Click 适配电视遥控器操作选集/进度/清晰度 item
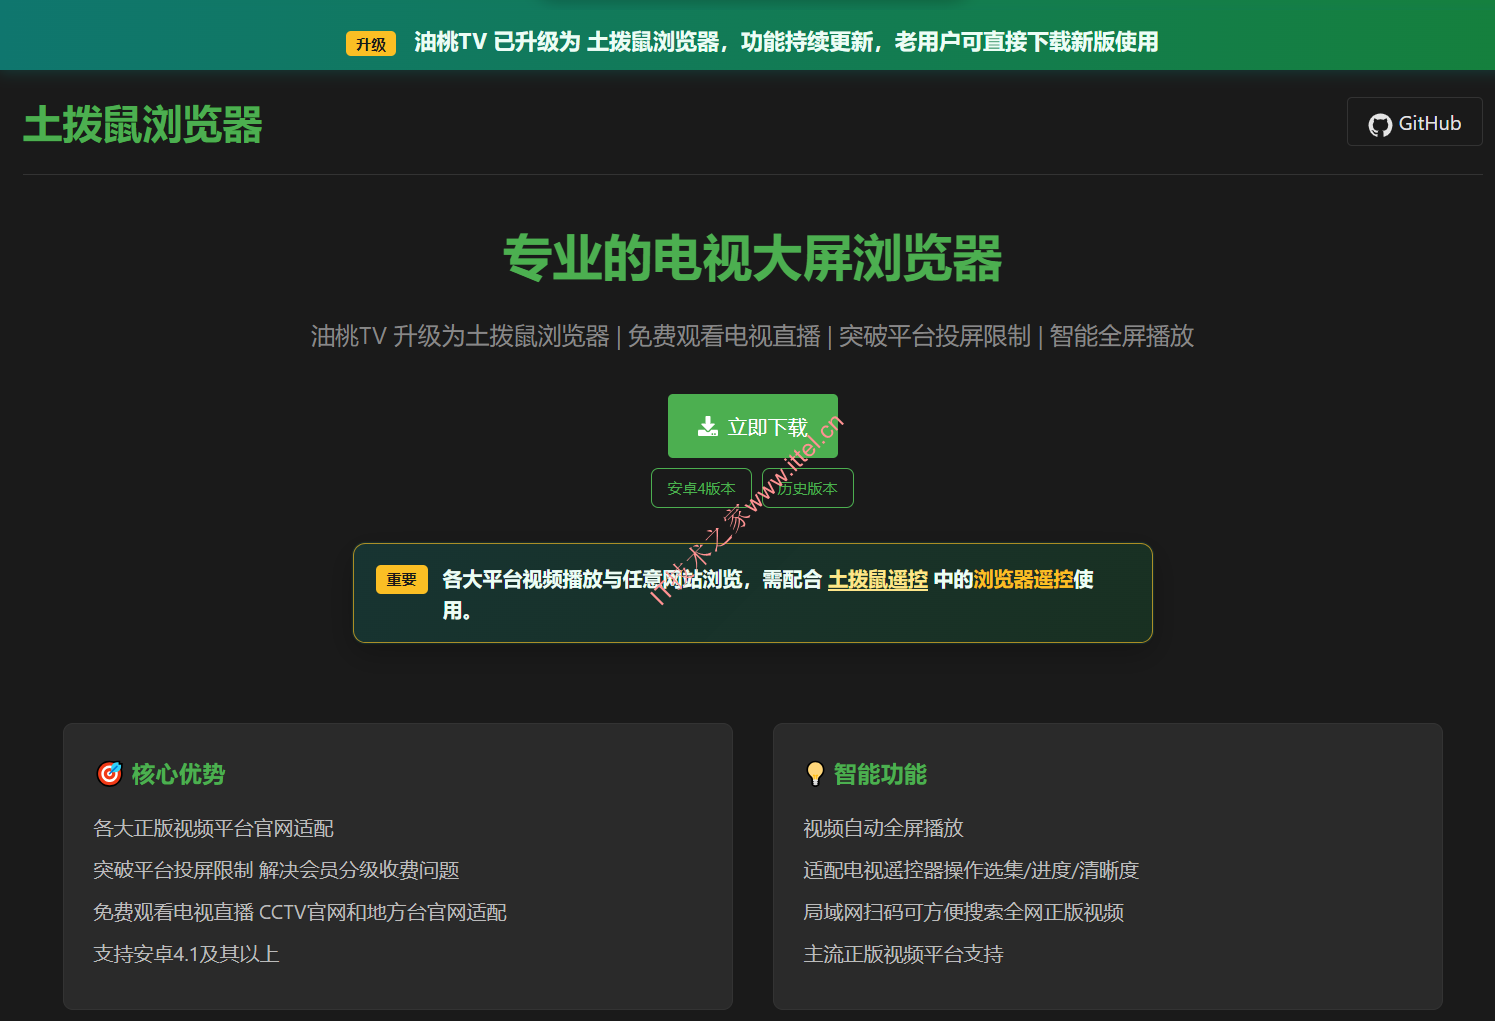 (971, 870)
